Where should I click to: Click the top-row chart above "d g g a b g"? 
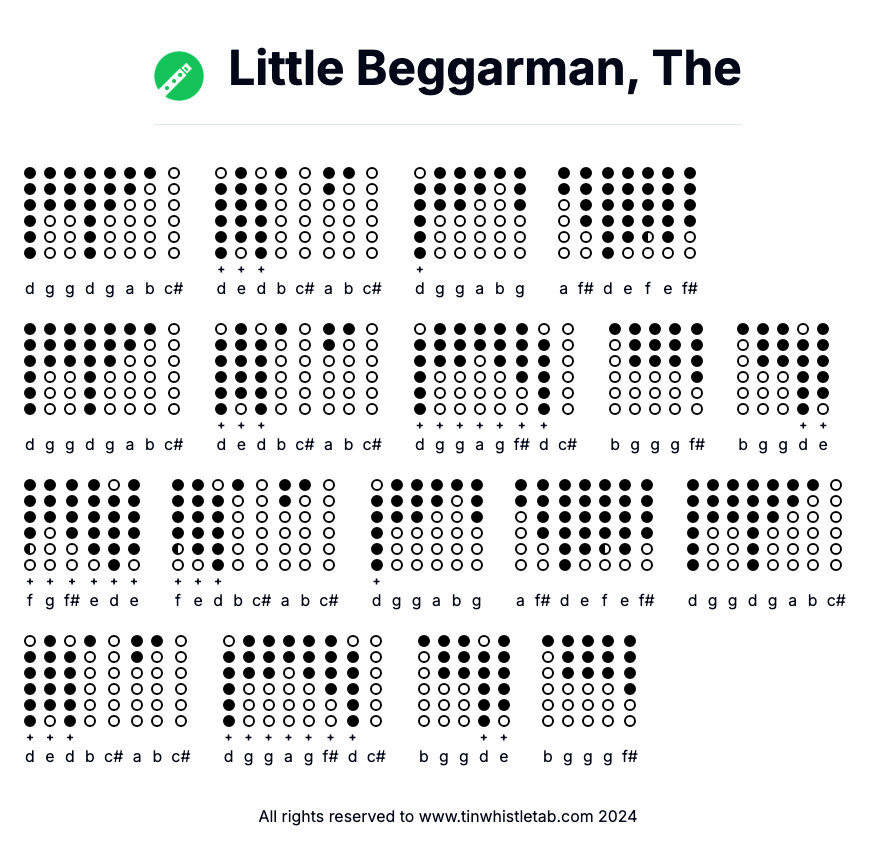[x=470, y=213]
